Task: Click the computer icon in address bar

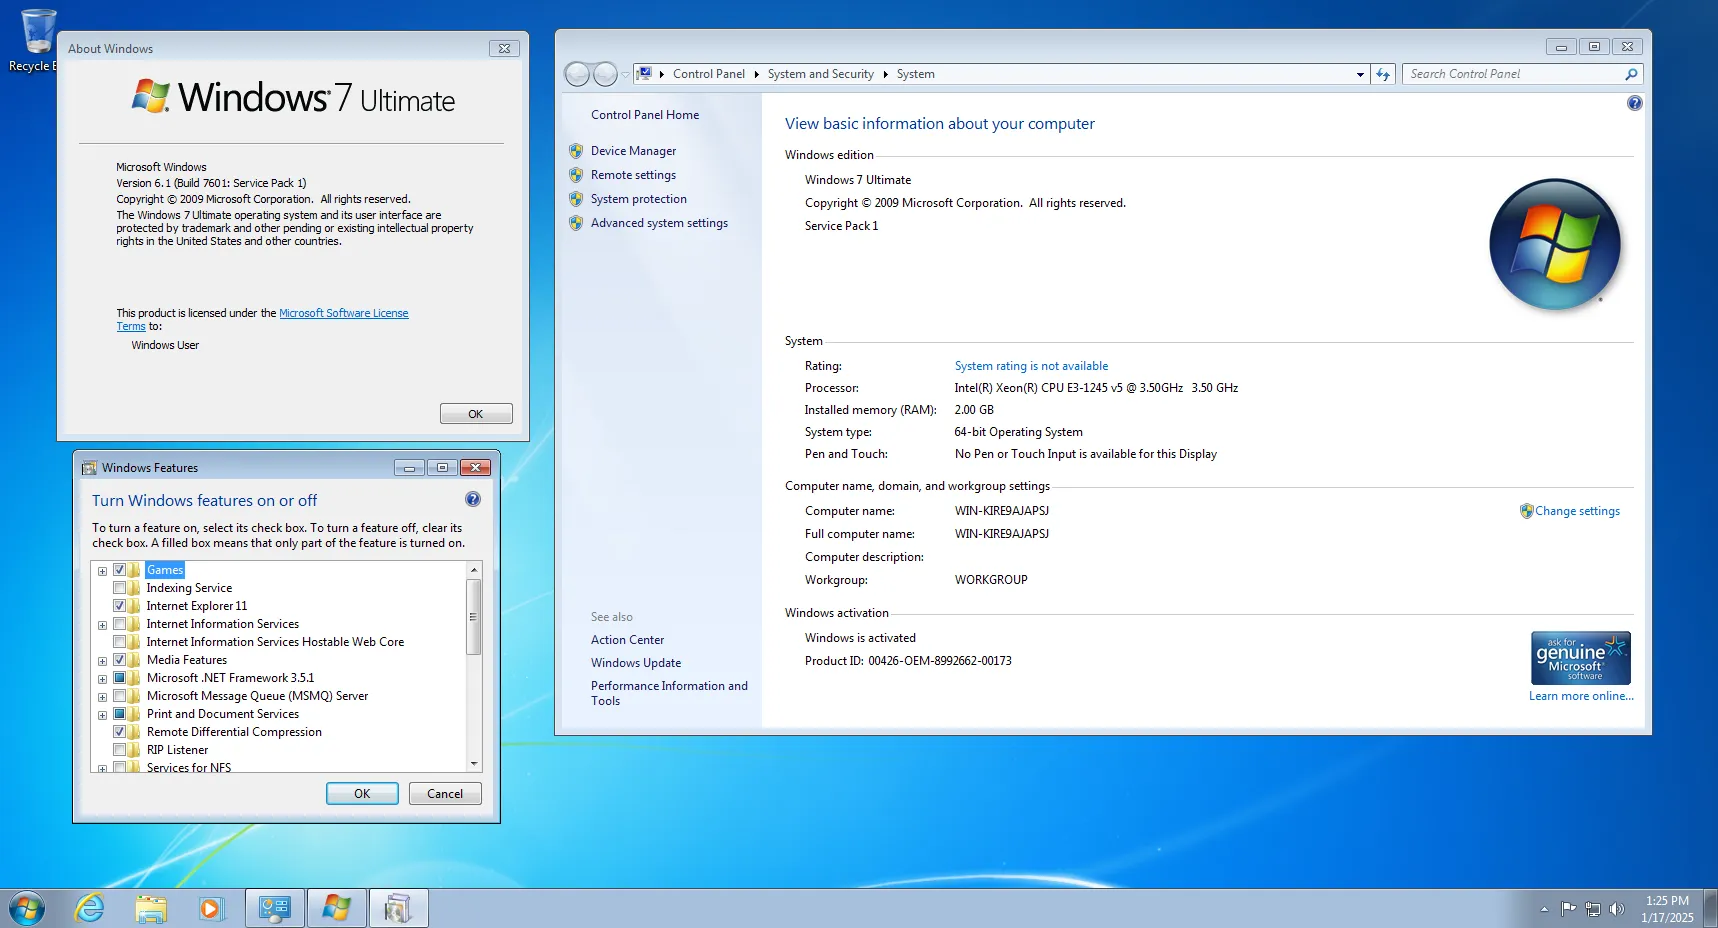Action: tap(645, 74)
